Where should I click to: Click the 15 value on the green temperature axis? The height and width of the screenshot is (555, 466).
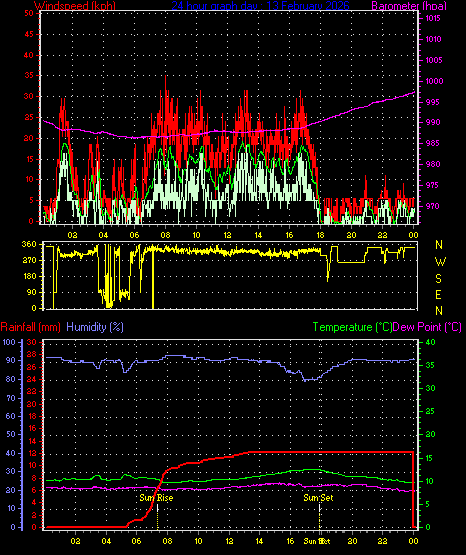(429, 458)
